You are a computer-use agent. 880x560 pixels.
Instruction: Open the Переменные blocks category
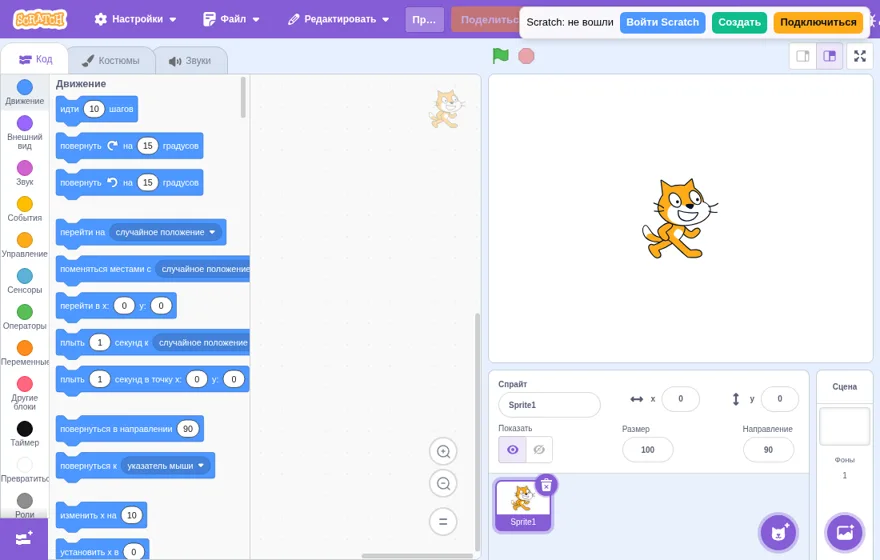25,352
